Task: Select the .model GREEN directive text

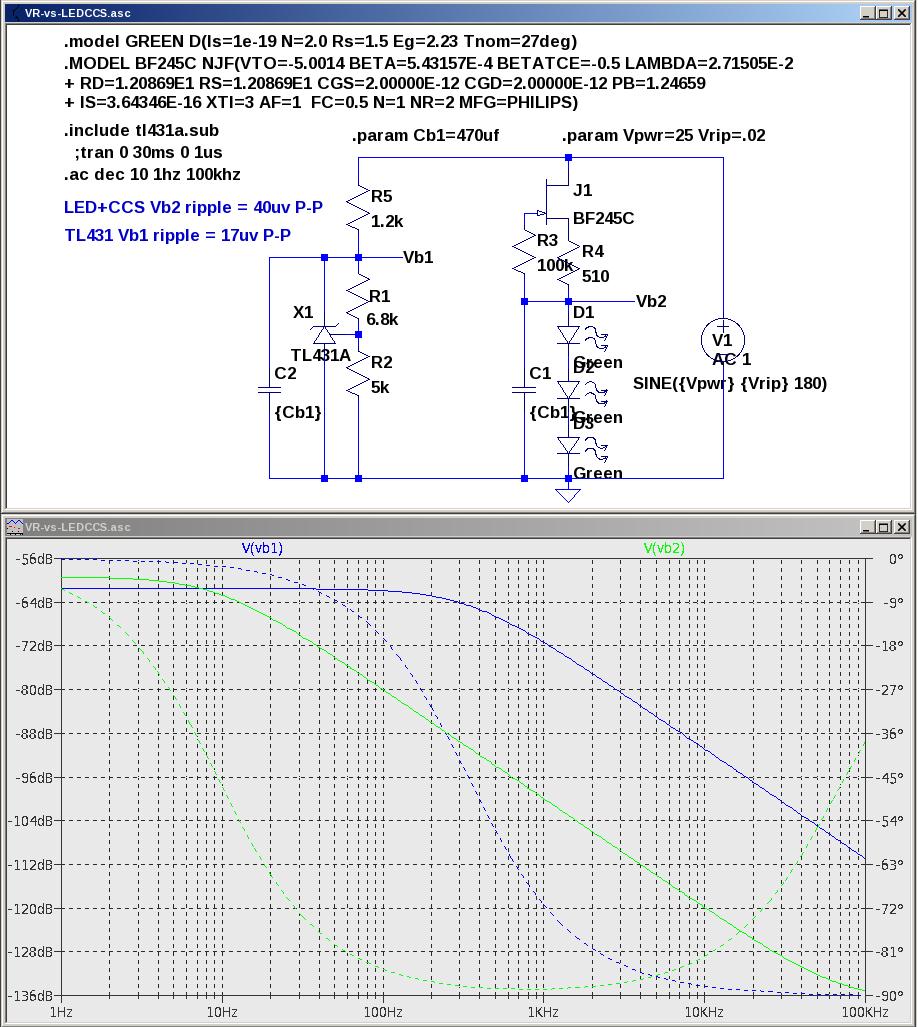Action: (320, 41)
